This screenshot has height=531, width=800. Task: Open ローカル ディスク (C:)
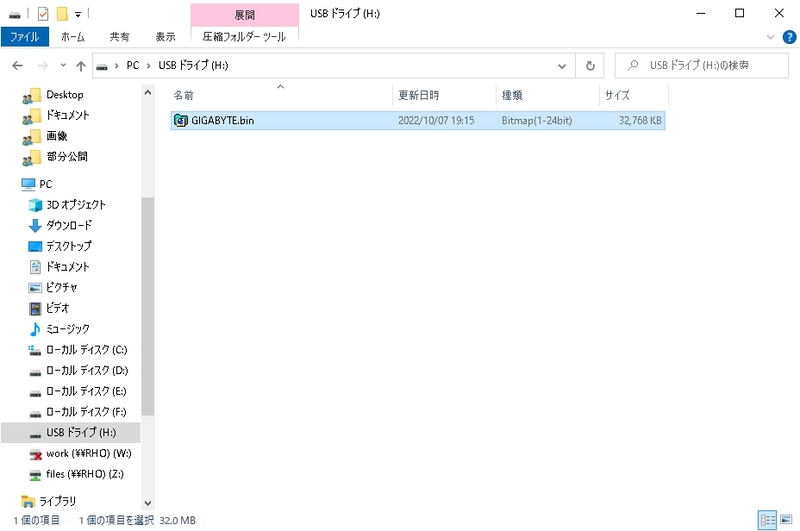coord(86,349)
